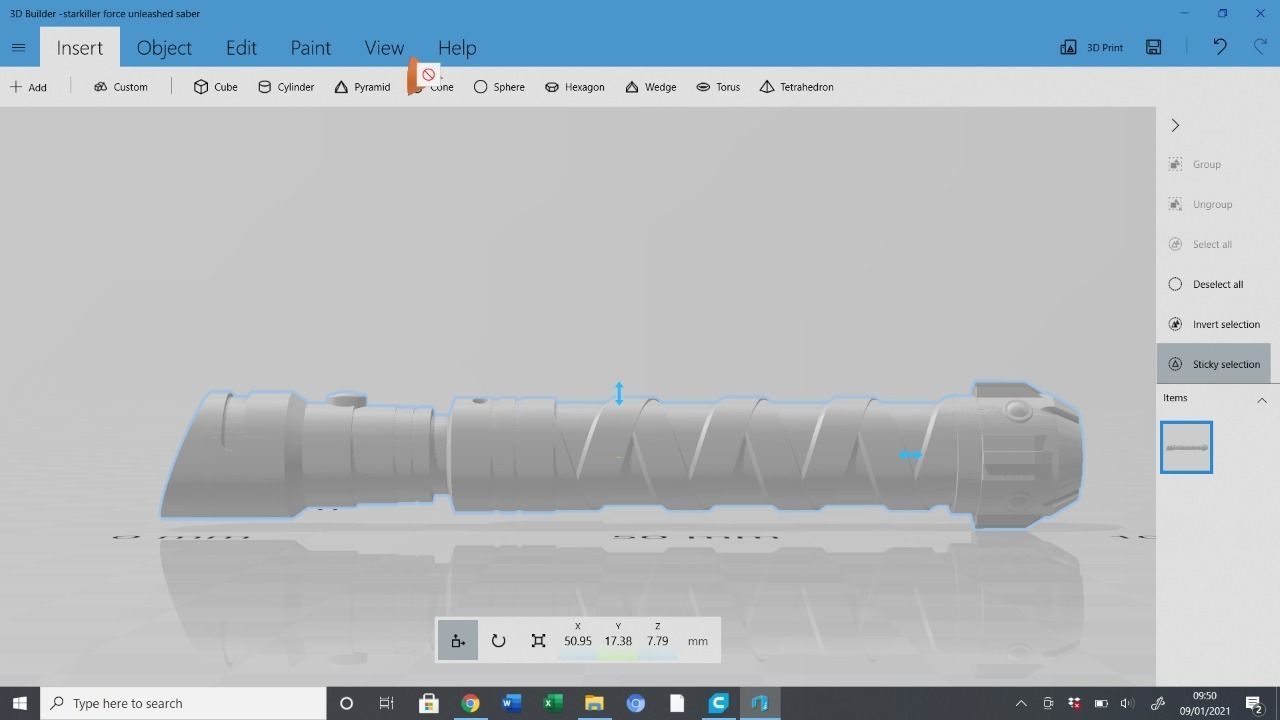Open File Explorer from the taskbar
This screenshot has width=1280, height=720.
pos(594,703)
